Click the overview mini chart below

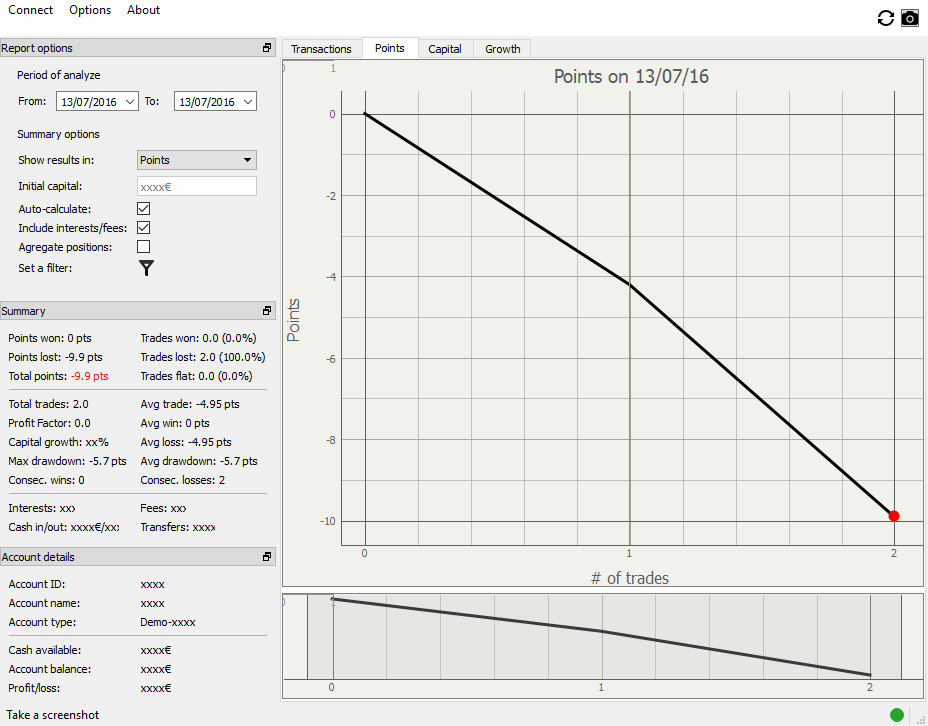[x=602, y=646]
